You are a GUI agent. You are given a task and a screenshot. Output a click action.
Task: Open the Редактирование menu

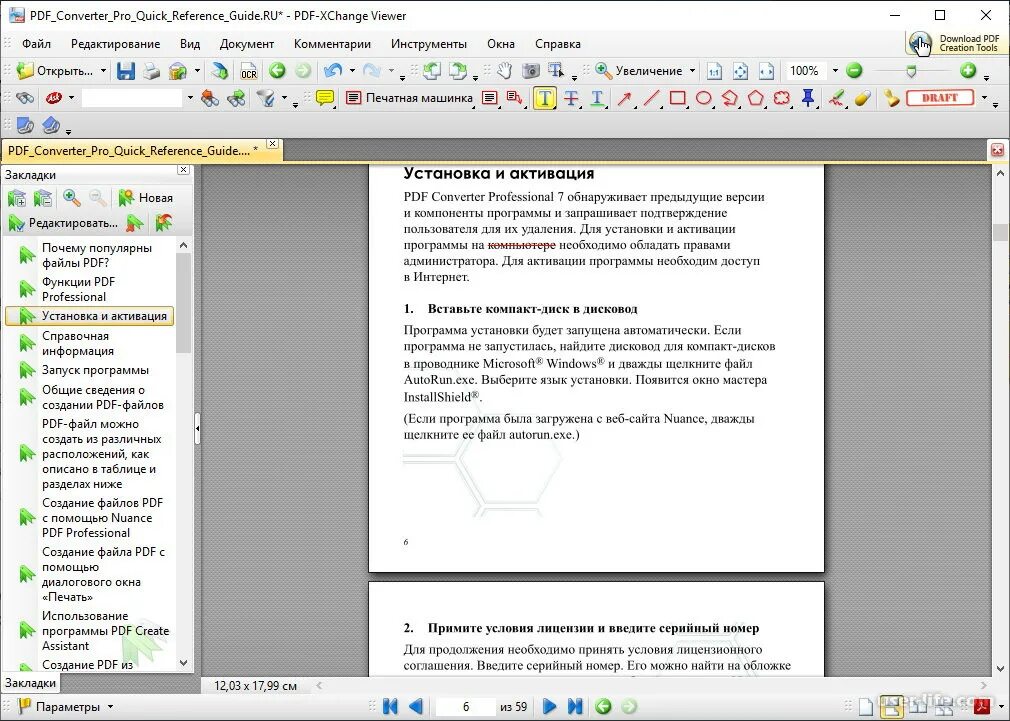pyautogui.click(x=115, y=44)
